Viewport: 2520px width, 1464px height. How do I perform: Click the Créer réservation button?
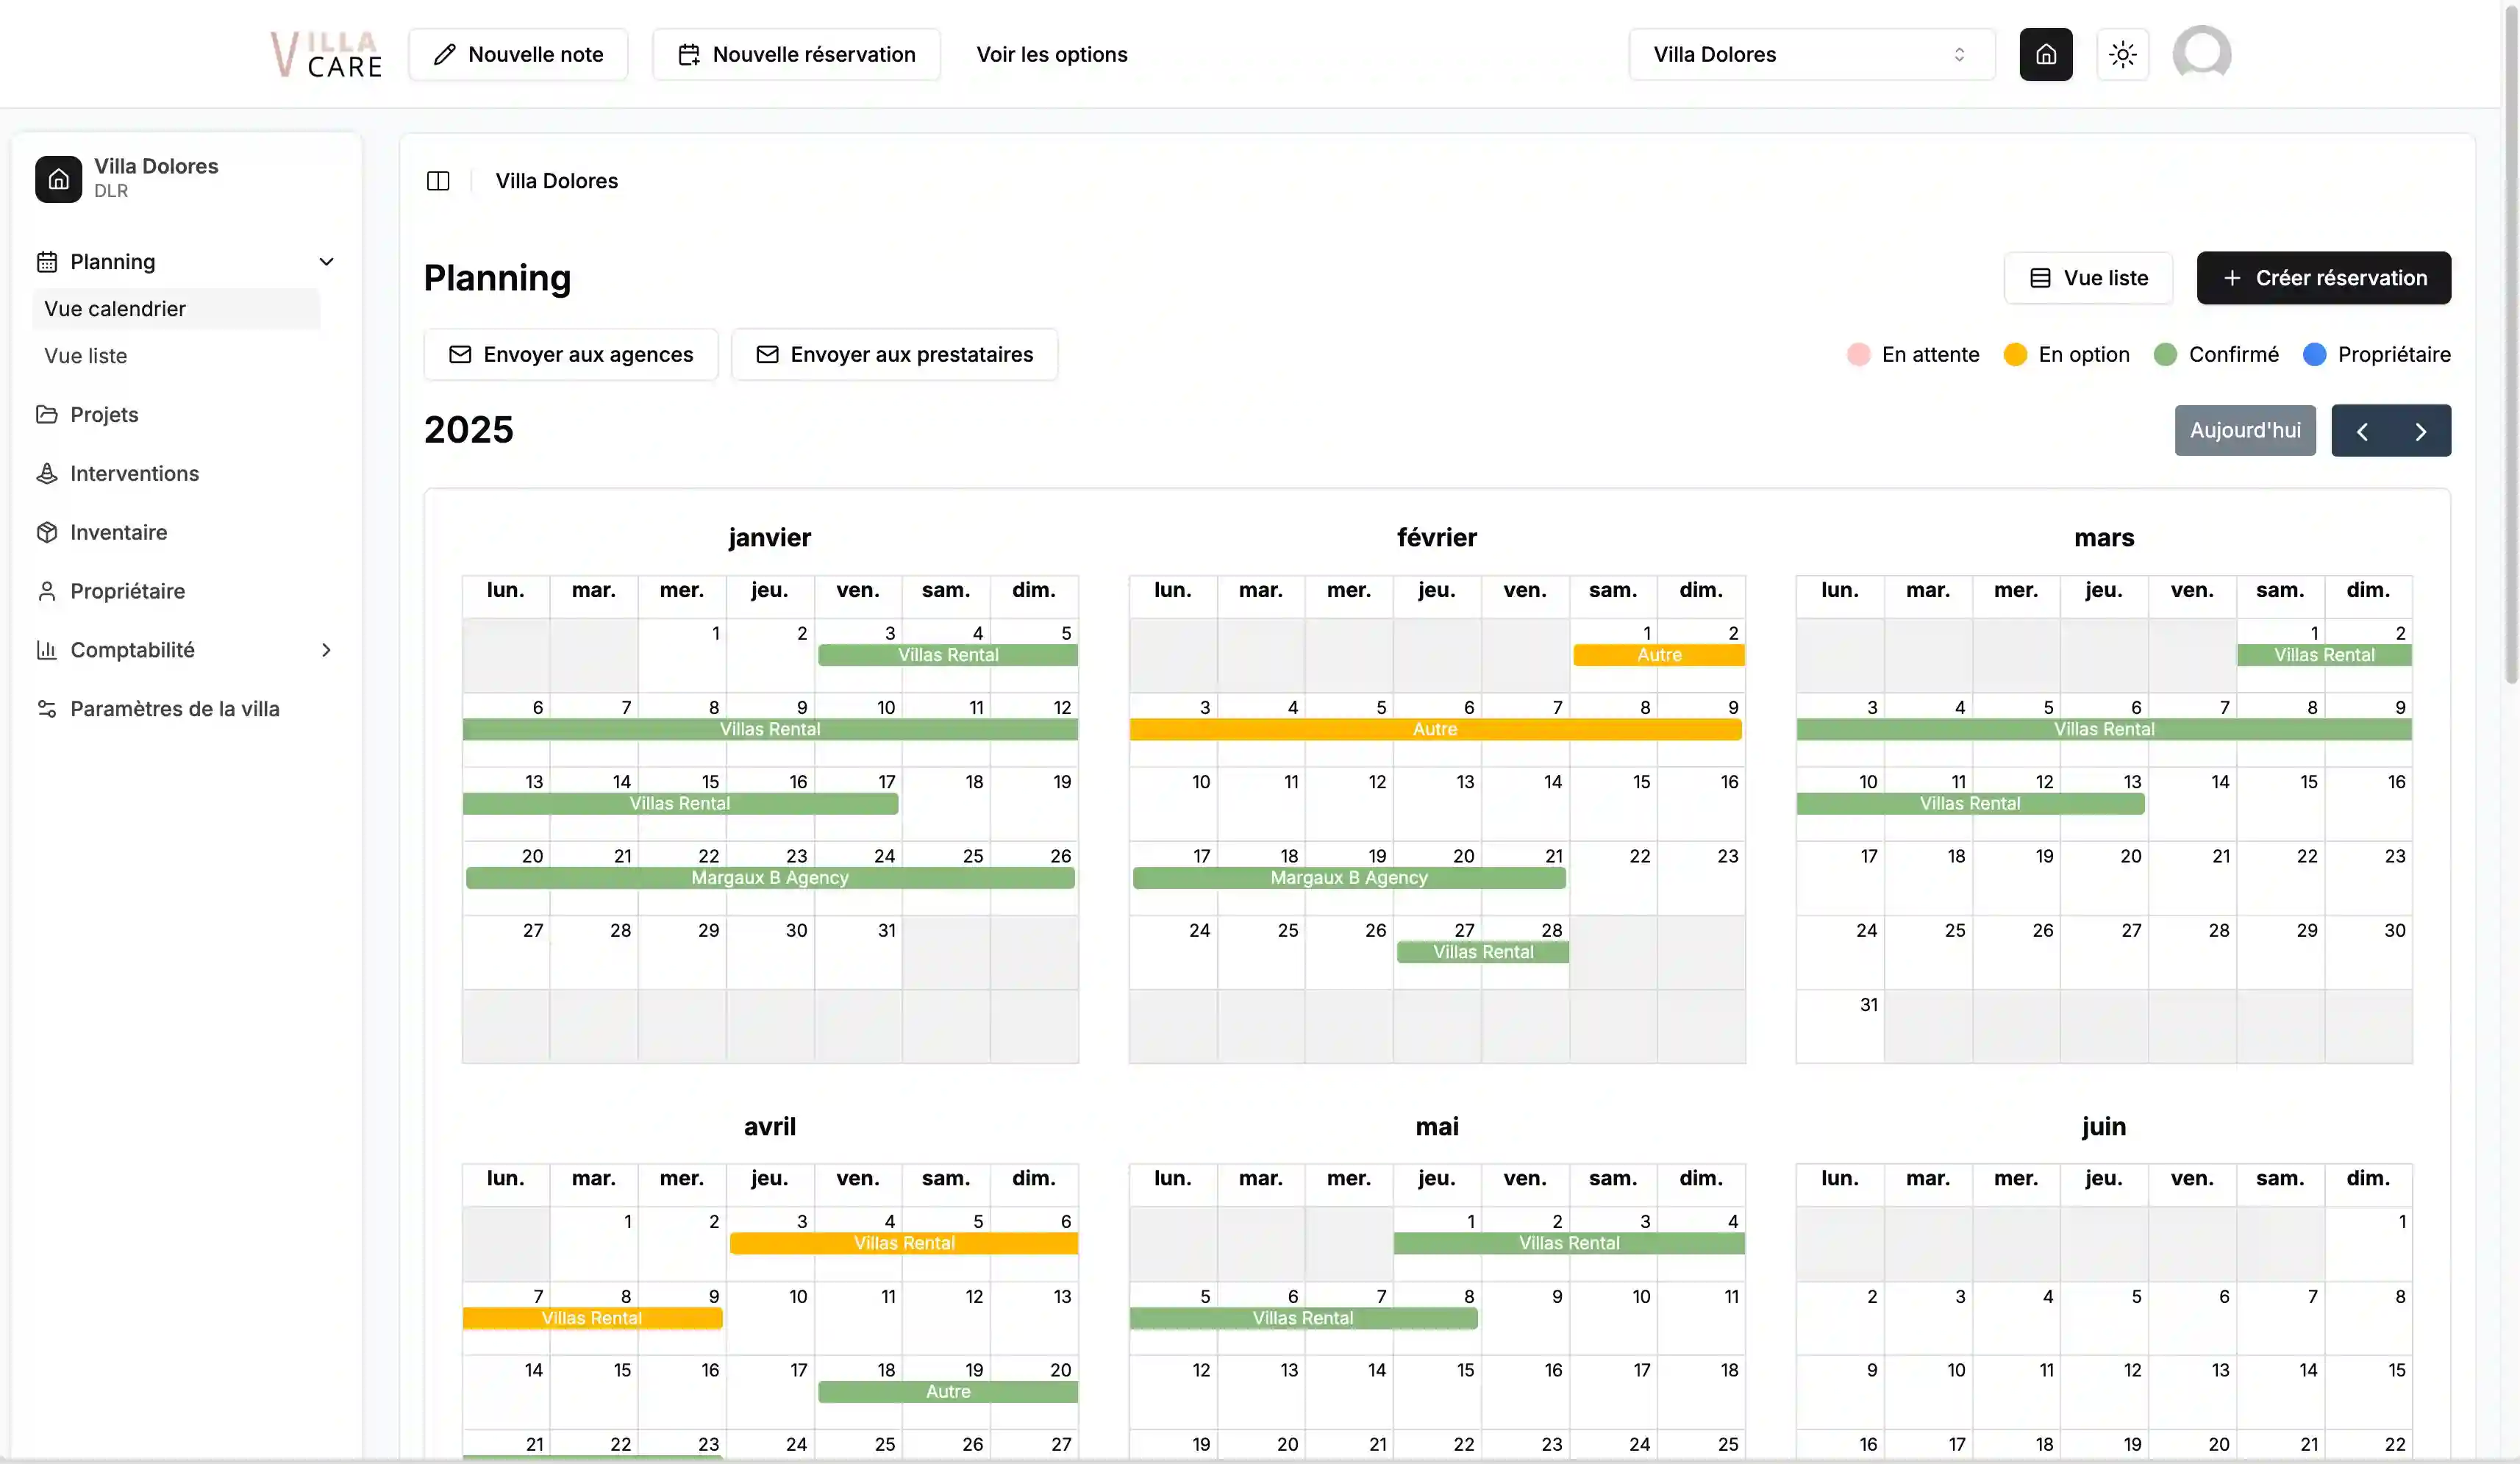tap(2322, 278)
